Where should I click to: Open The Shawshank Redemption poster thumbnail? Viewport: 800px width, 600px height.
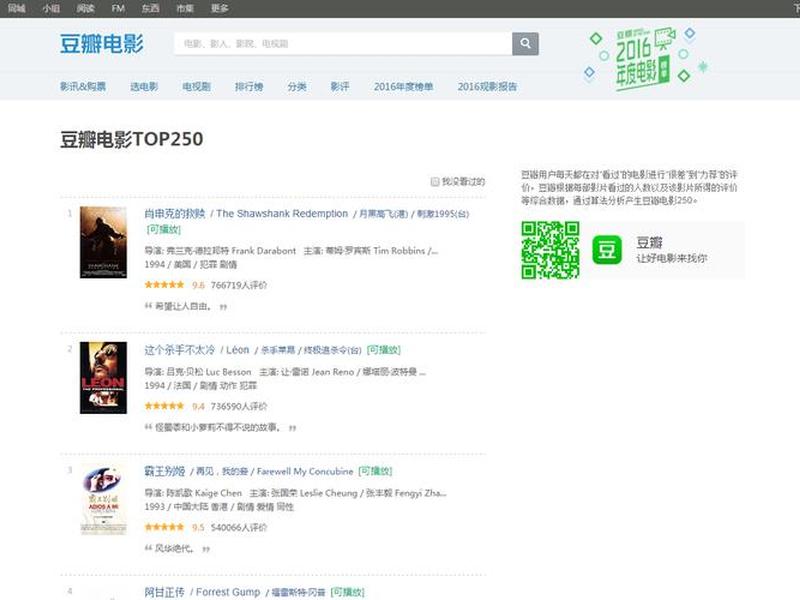coord(103,242)
